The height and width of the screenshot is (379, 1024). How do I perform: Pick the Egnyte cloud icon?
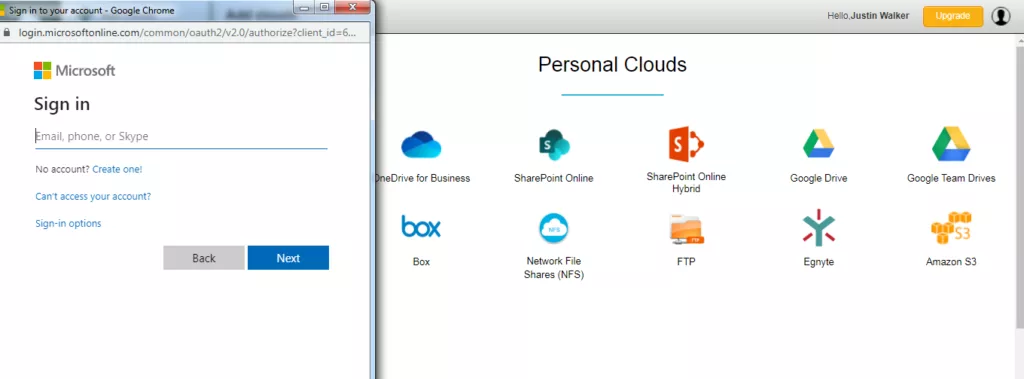point(818,228)
